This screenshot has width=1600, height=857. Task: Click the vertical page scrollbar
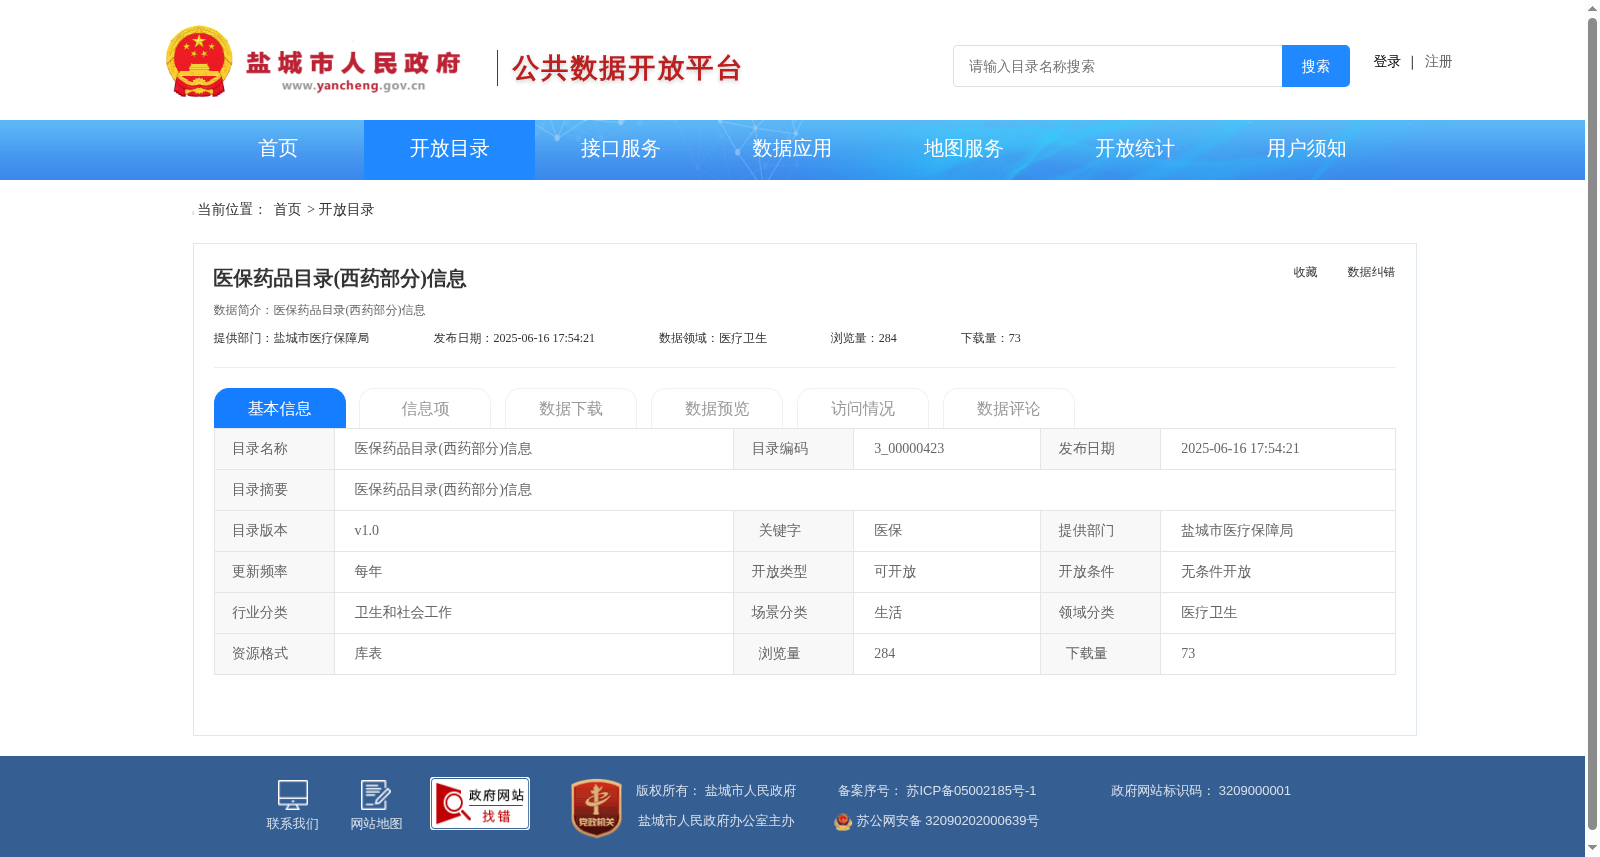(1592, 424)
